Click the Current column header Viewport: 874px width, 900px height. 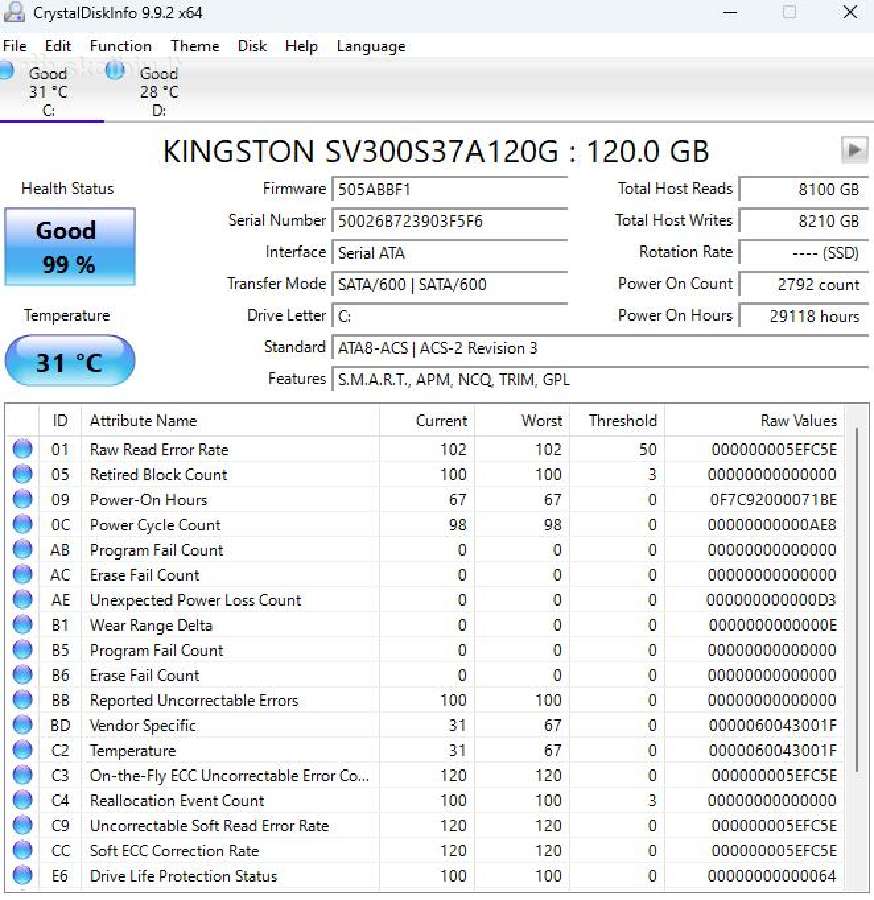(x=426, y=421)
